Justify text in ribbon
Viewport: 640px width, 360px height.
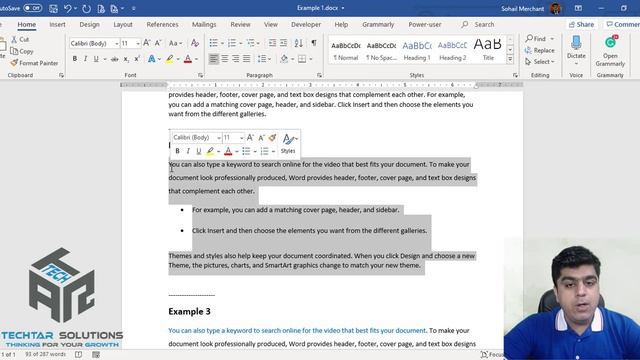(247, 59)
